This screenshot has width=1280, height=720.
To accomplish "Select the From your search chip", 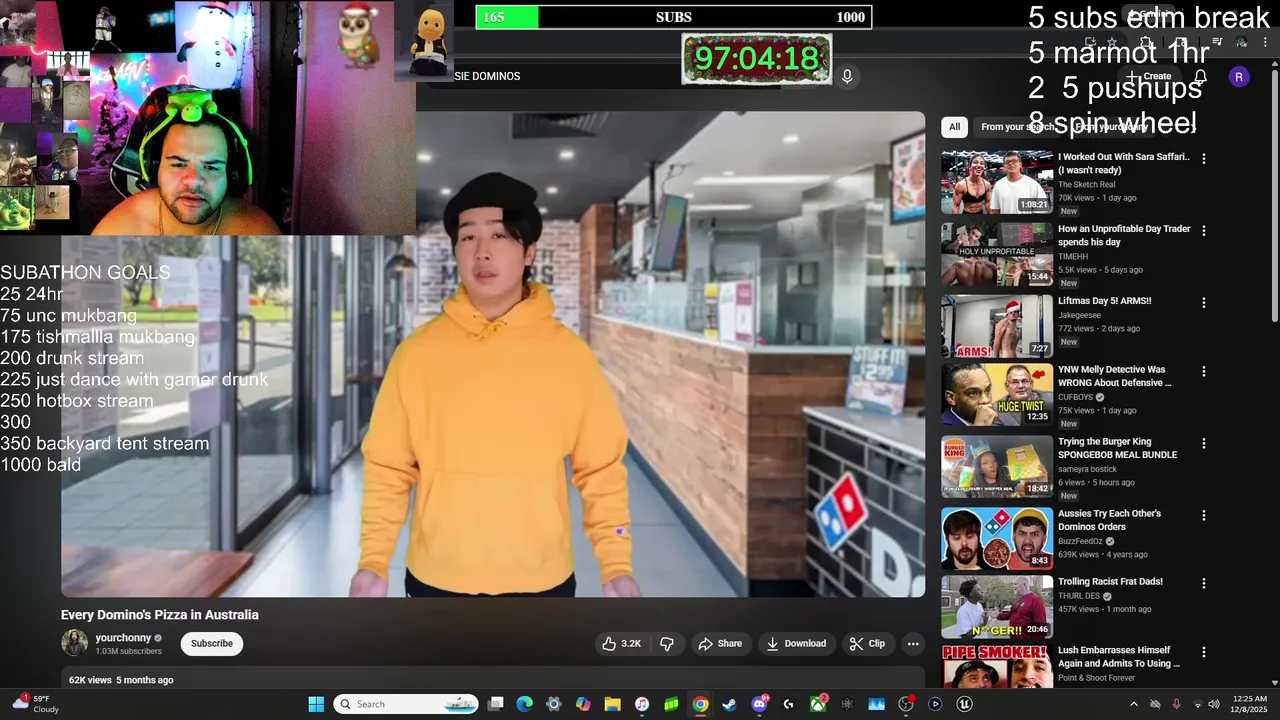I will 1017,127.
